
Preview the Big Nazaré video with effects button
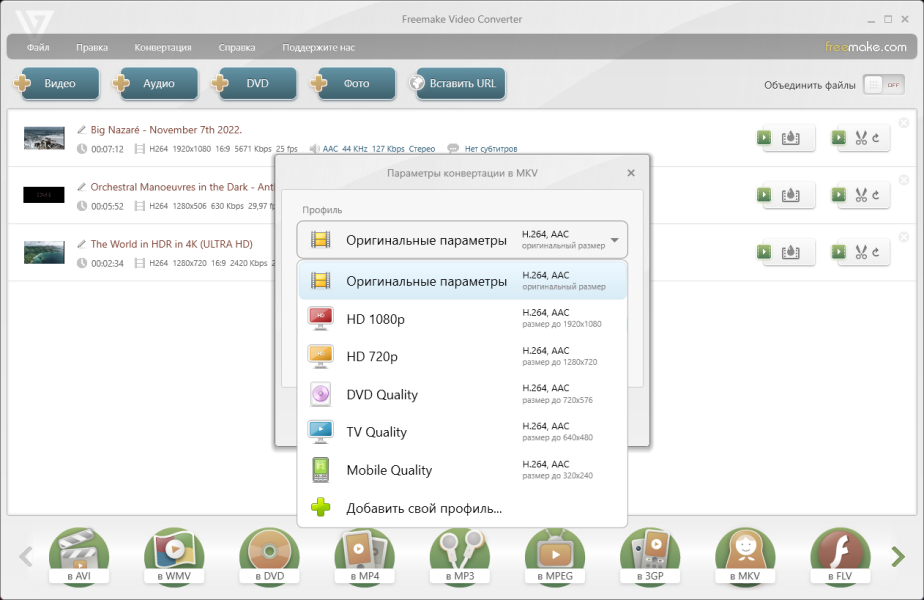786,138
